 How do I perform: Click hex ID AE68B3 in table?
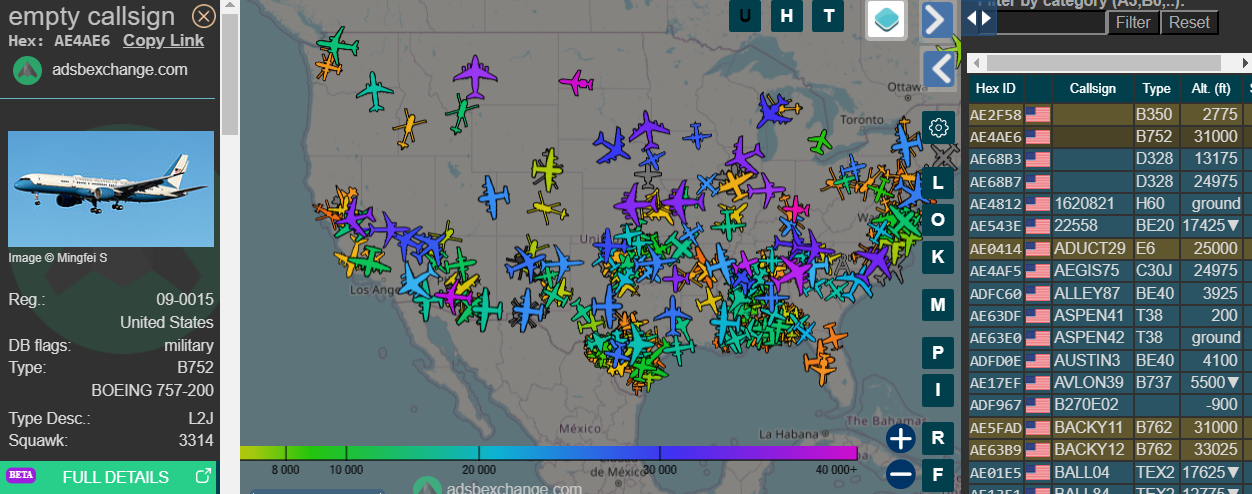(995, 159)
